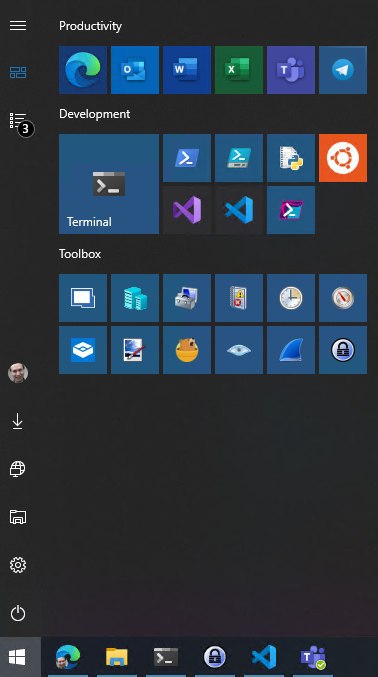Launch the Python script tile
The height and width of the screenshot is (677, 378).
tap(291, 158)
